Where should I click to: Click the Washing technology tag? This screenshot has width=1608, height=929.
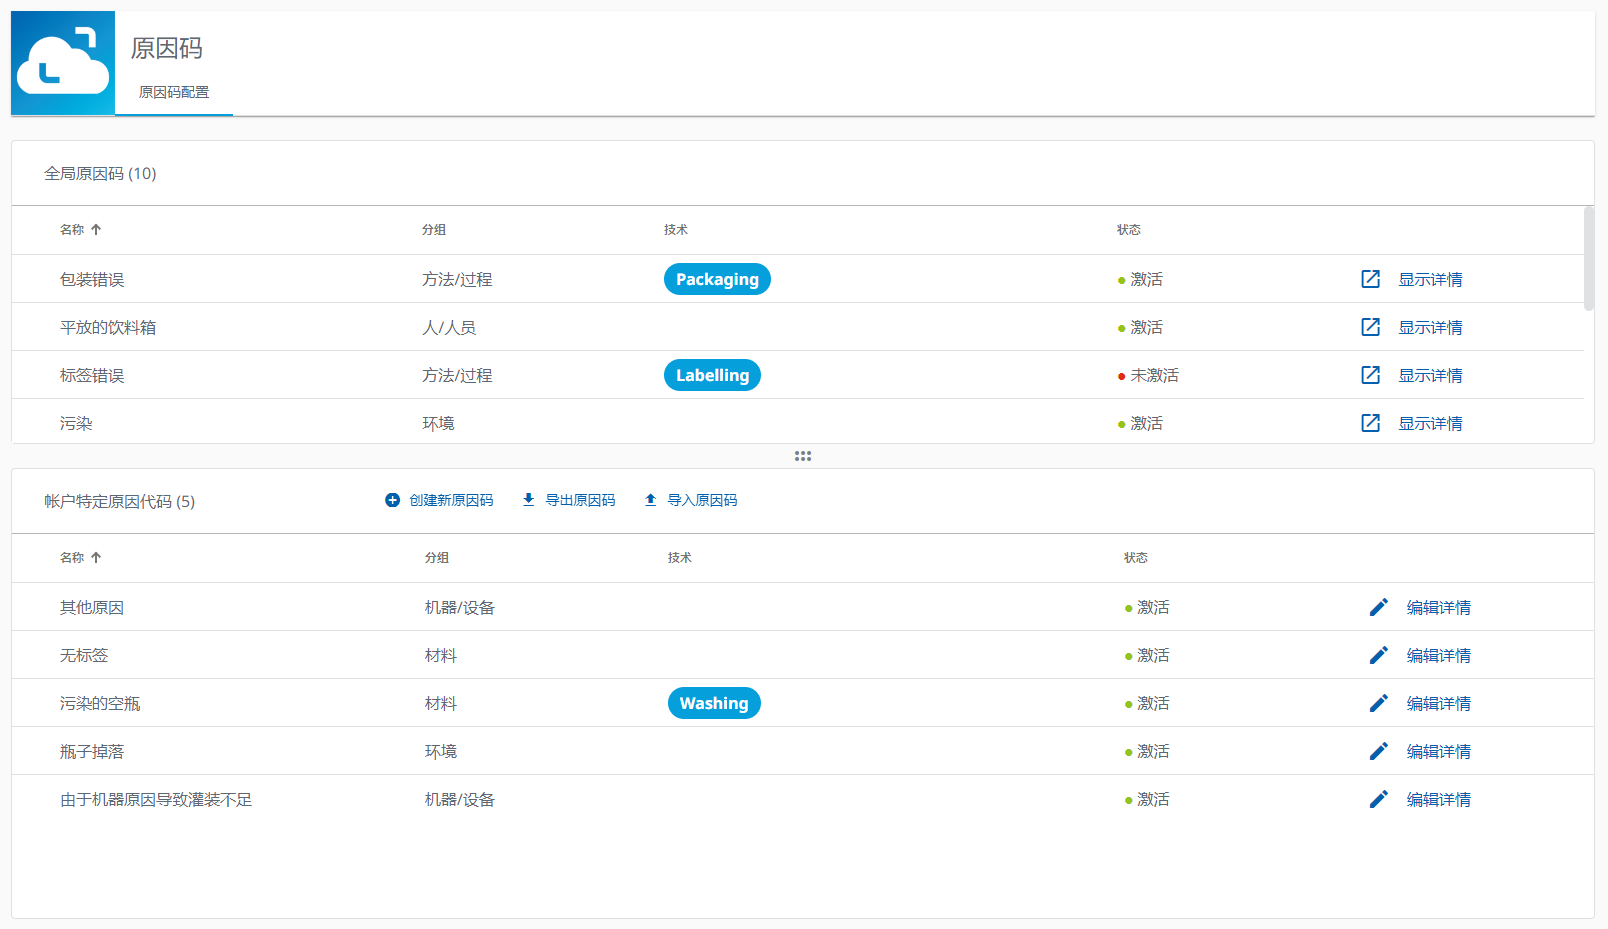point(714,703)
